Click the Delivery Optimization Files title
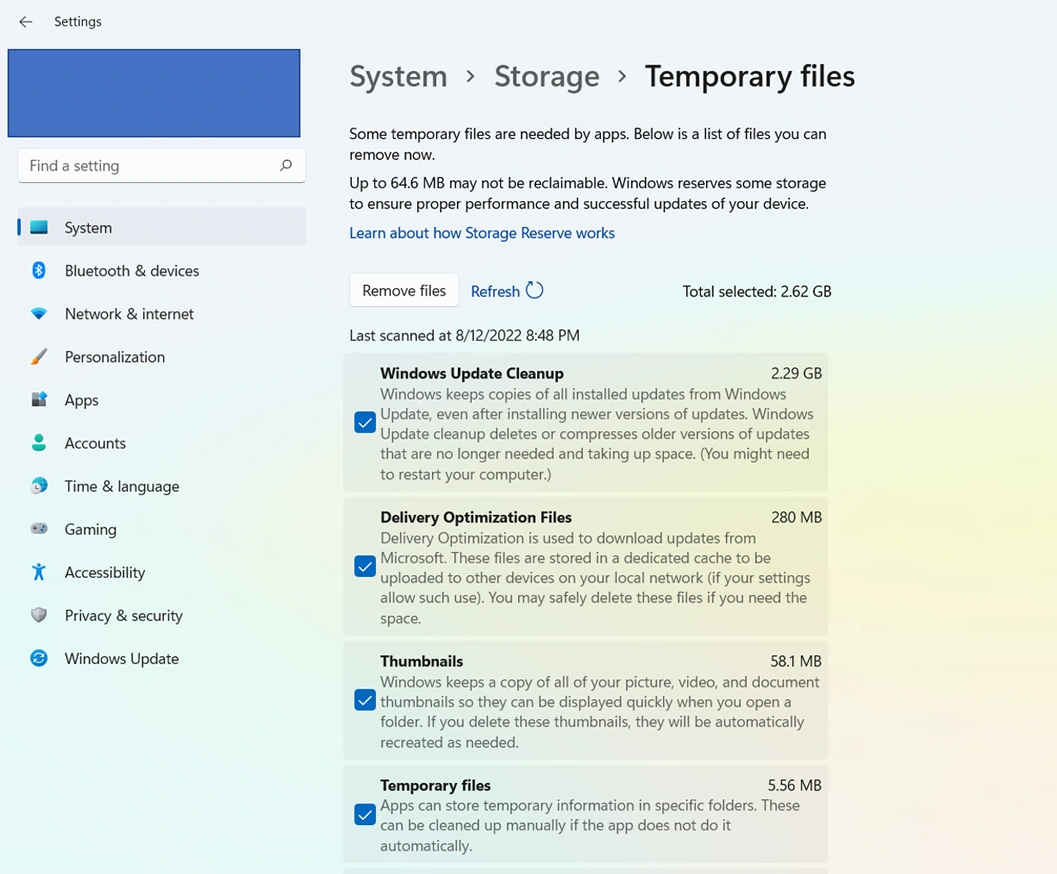Screen dimensions: 1057x874 476,517
